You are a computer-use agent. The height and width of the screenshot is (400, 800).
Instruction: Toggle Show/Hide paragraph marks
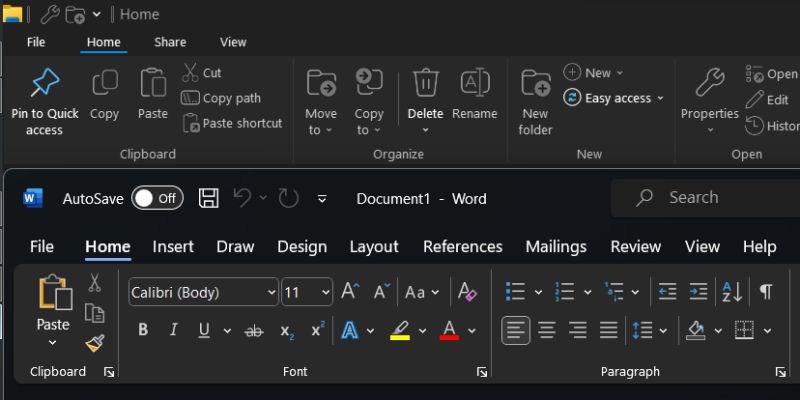click(x=766, y=292)
